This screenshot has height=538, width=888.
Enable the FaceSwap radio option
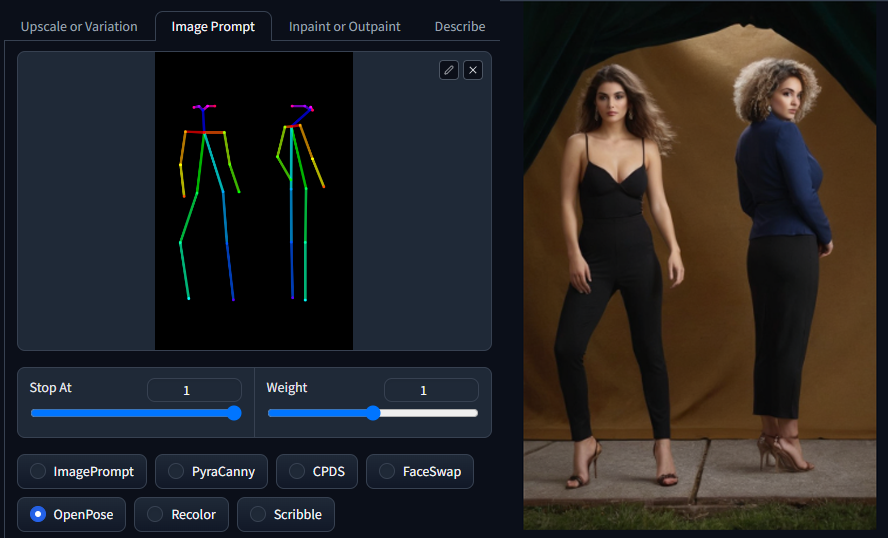click(420, 471)
